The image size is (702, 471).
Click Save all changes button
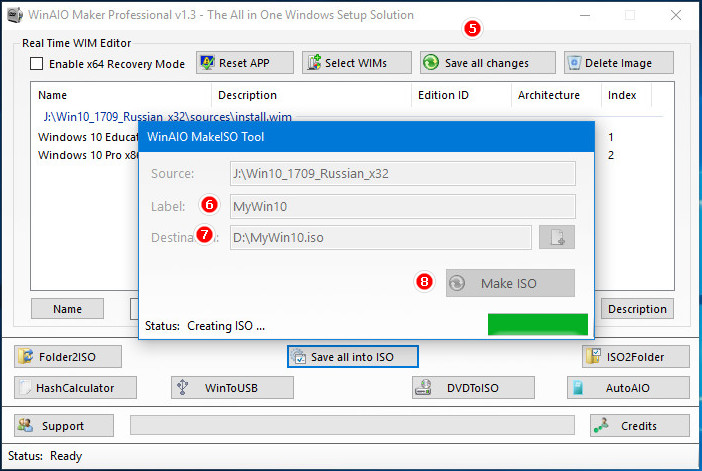coord(487,63)
